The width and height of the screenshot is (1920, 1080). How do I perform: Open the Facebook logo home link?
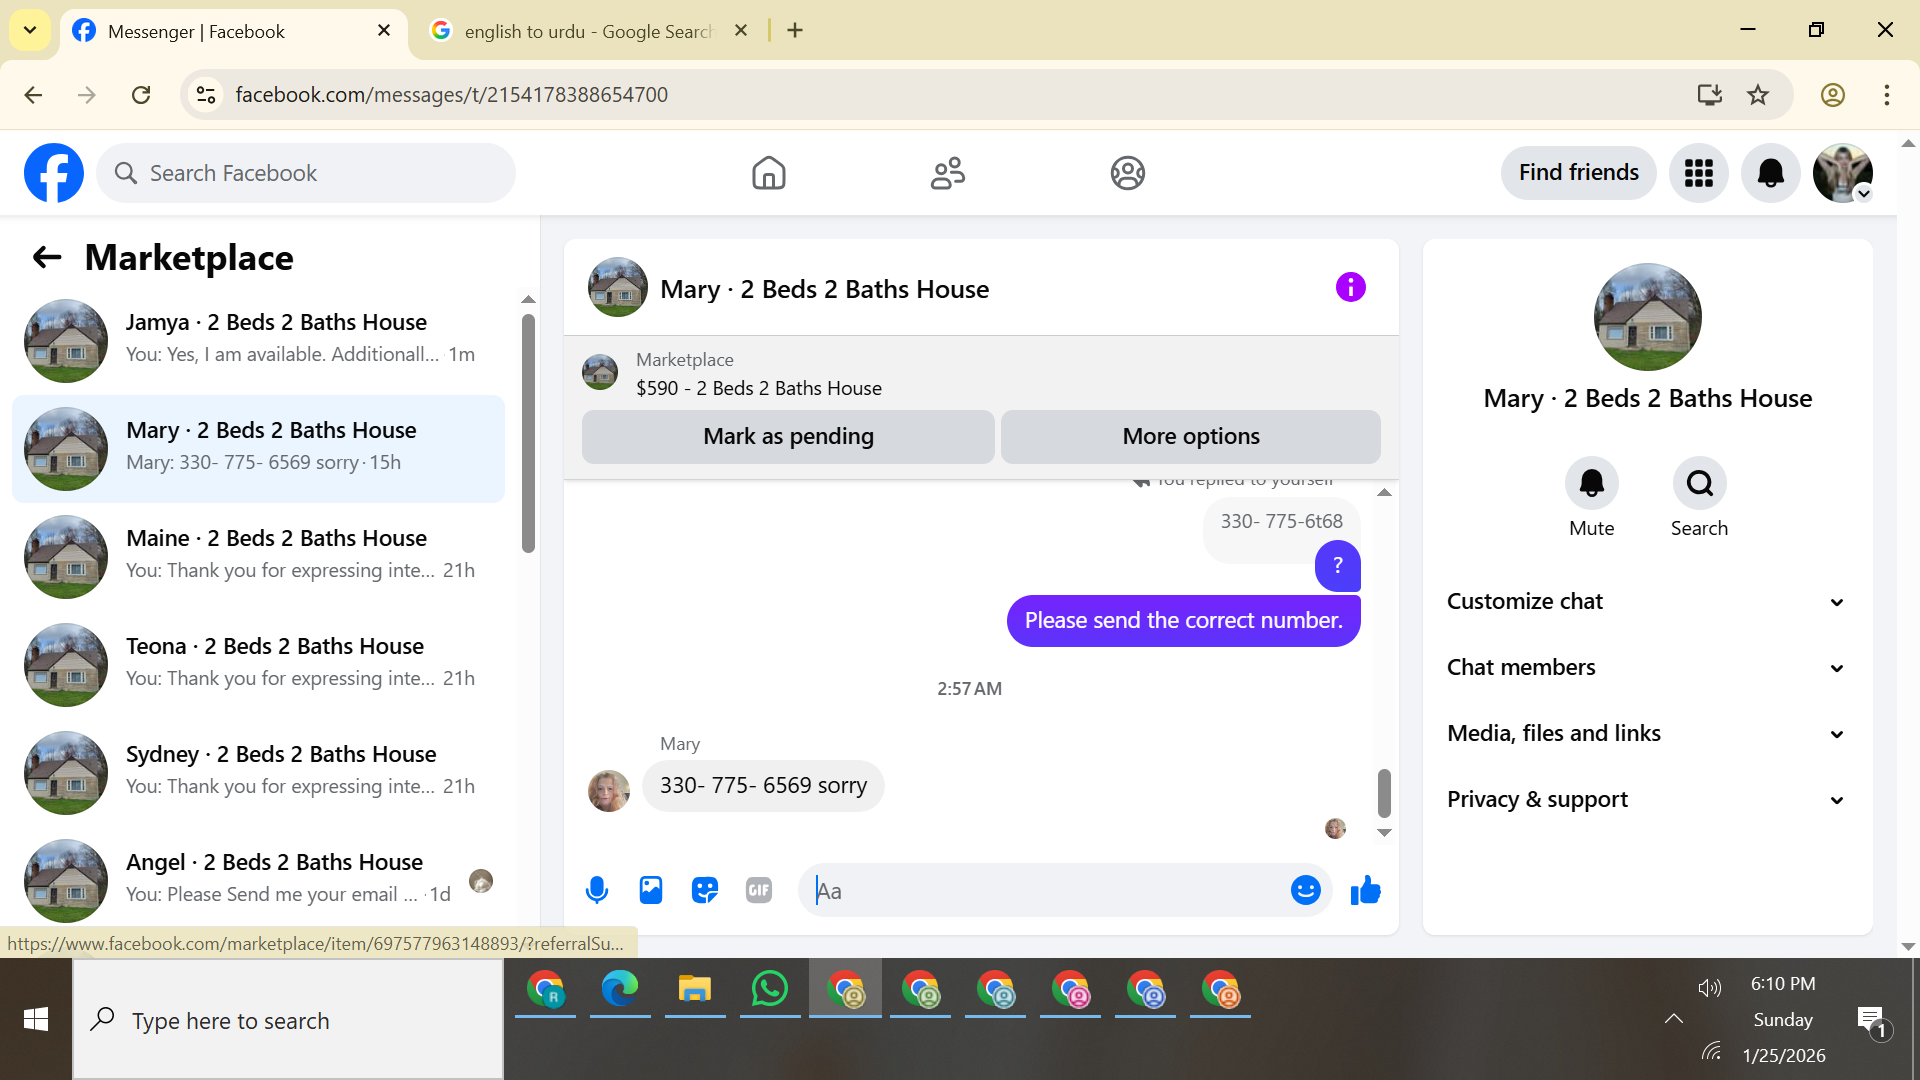54,173
